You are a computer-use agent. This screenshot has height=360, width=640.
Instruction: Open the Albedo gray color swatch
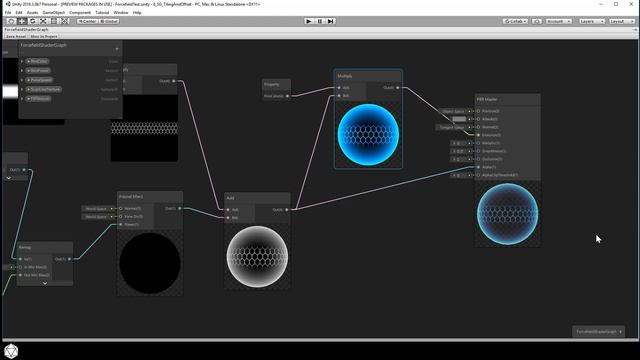[x=459, y=119]
